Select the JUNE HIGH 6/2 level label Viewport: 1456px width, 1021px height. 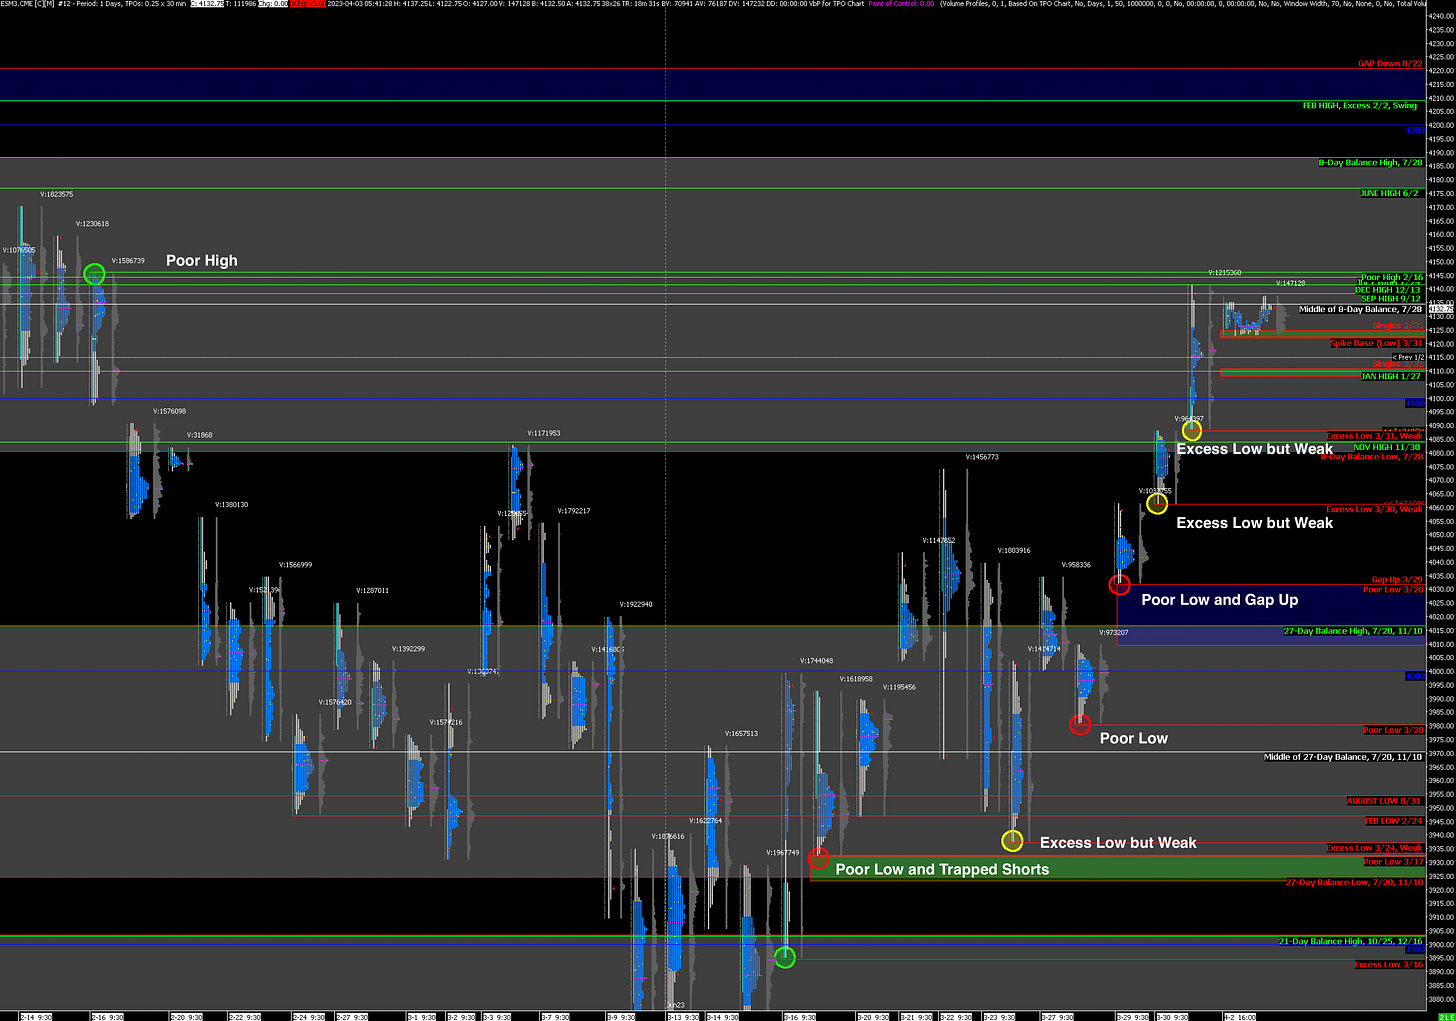[x=1391, y=193]
